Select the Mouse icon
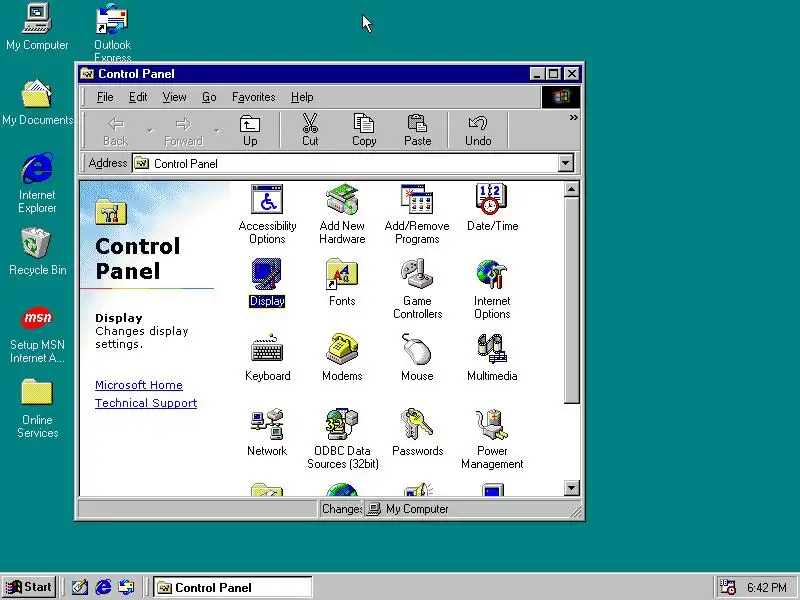The height and width of the screenshot is (600, 800). [417, 358]
